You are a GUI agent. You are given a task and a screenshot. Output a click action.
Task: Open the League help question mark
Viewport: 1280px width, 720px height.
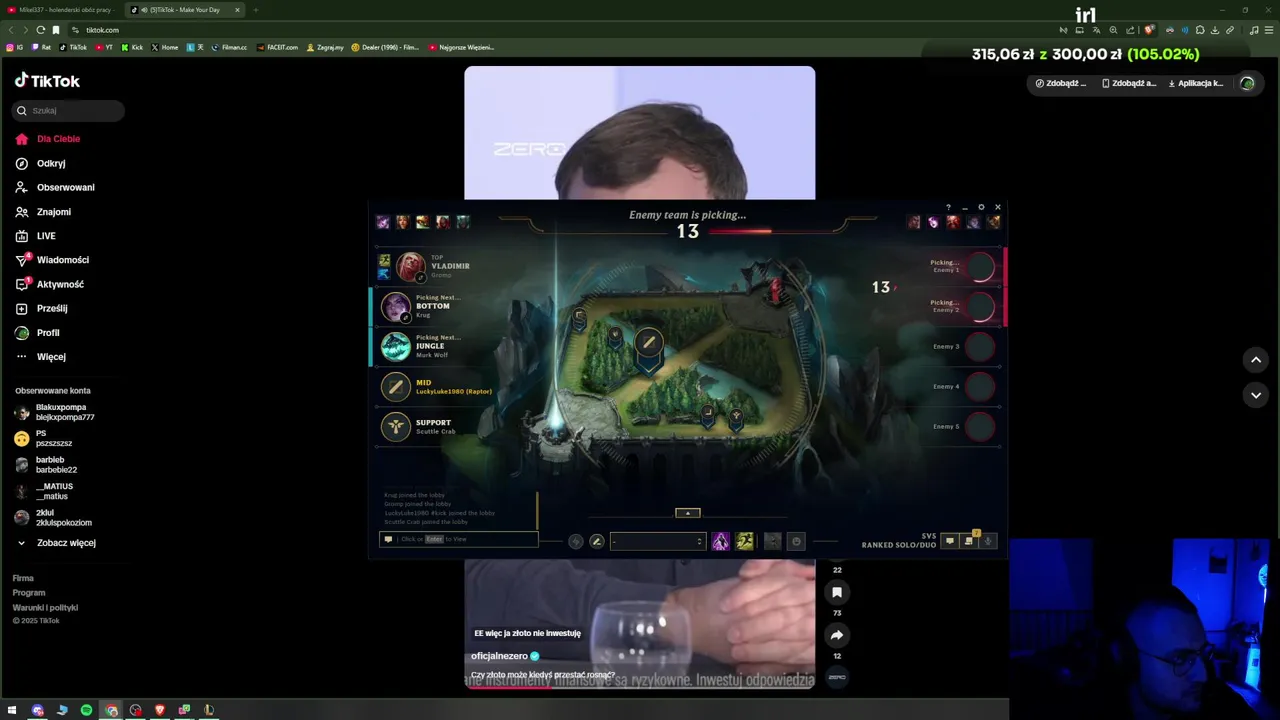click(x=948, y=207)
